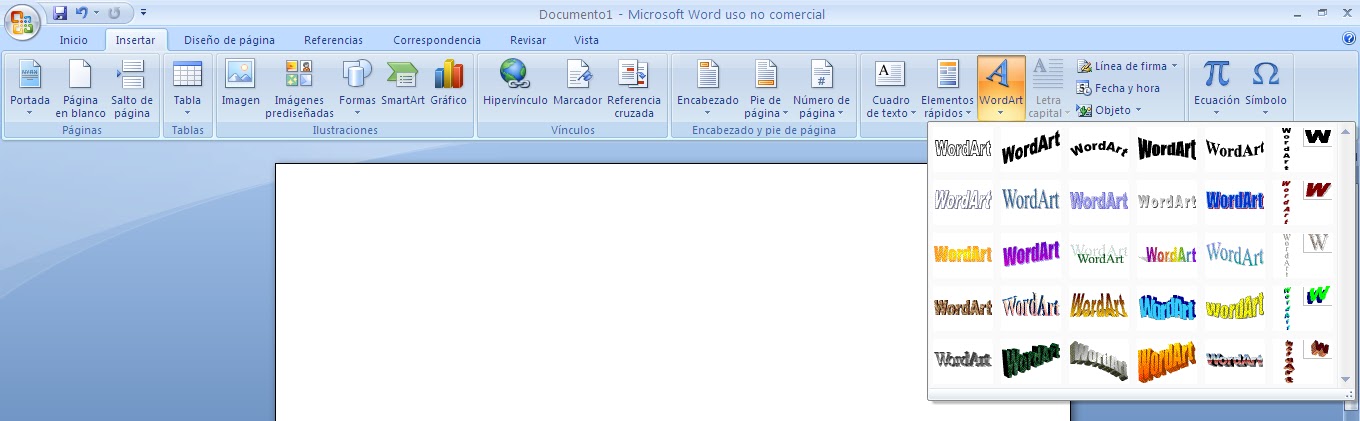The height and width of the screenshot is (421, 1360).
Task: Pick the black slanted upward WordArt style
Action: click(1031, 149)
